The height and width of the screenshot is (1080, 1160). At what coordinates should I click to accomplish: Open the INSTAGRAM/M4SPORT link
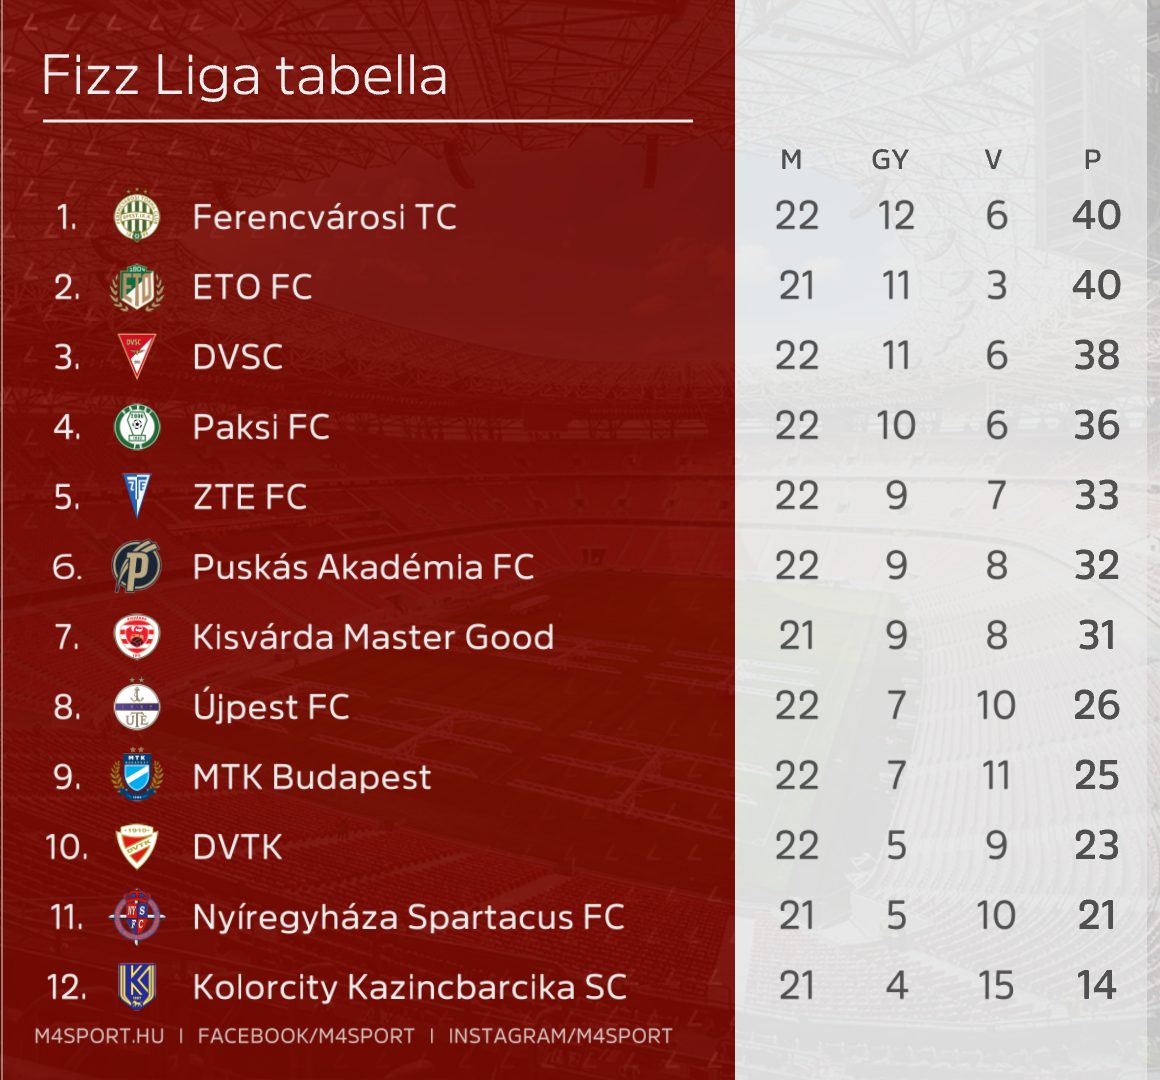click(560, 1036)
